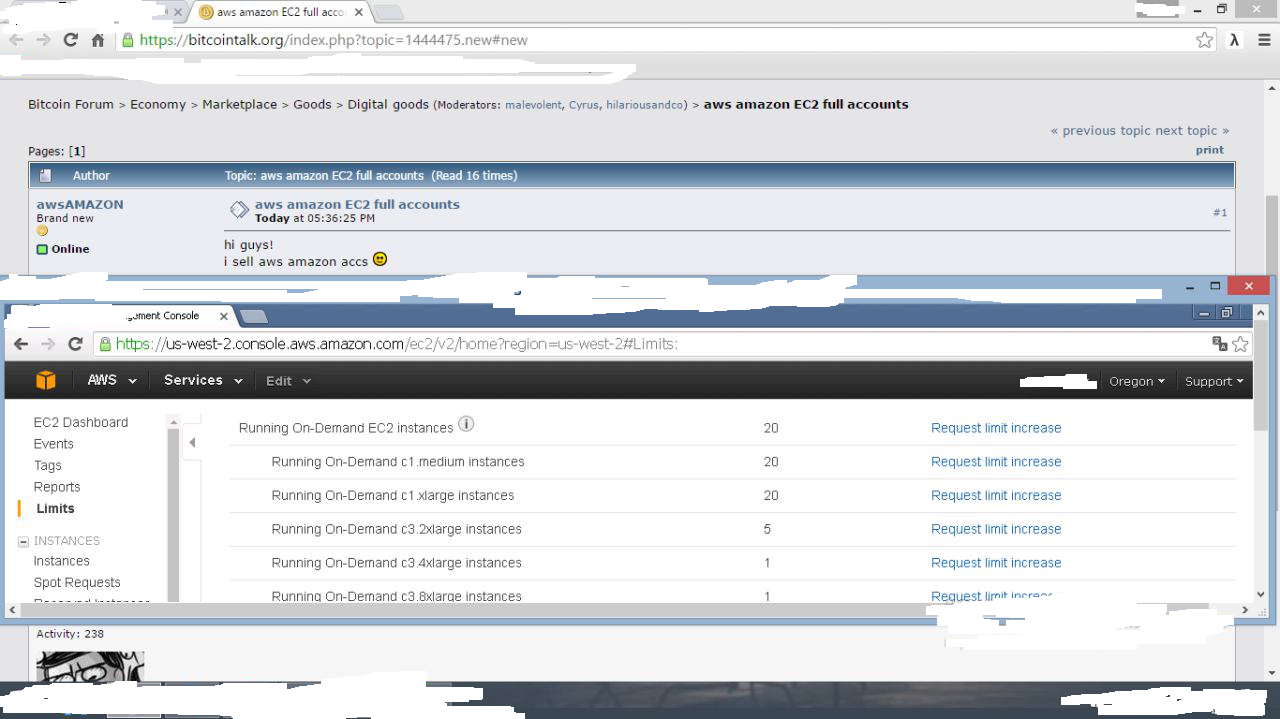The height and width of the screenshot is (719, 1280).
Task: Click the green lock beside the AWS console URL
Action: (x=103, y=344)
